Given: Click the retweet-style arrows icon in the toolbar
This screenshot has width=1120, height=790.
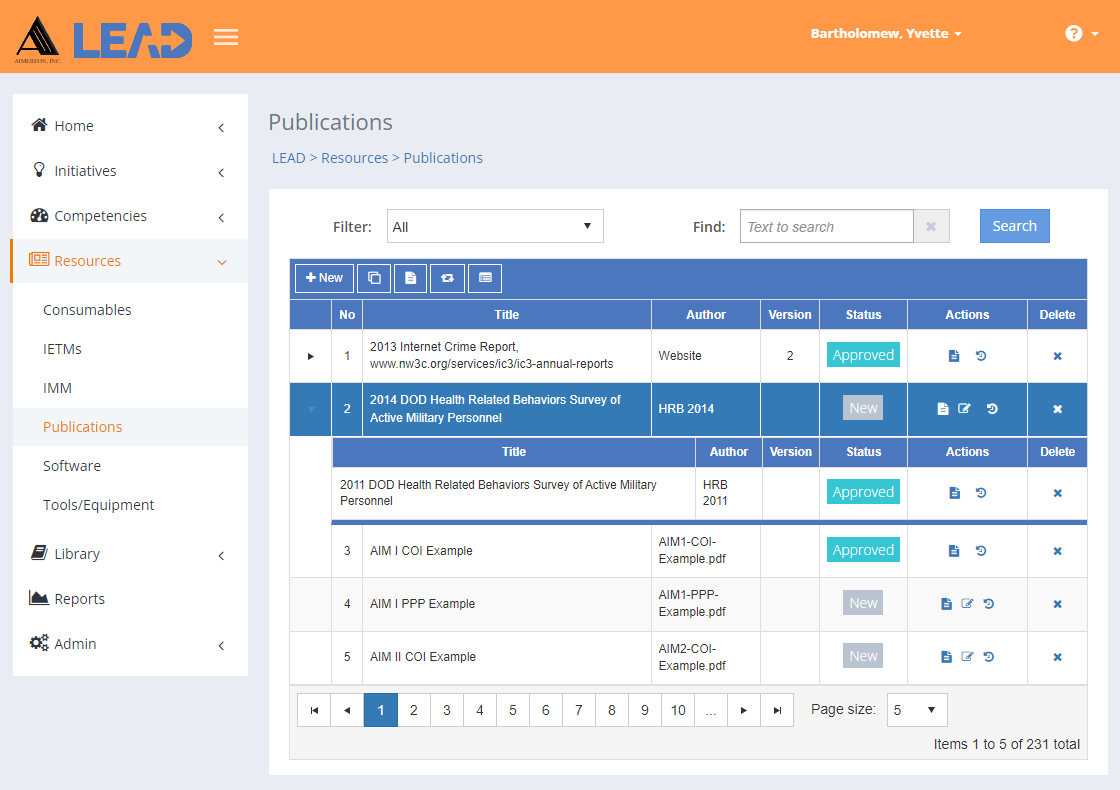Looking at the screenshot, I should coord(447,278).
